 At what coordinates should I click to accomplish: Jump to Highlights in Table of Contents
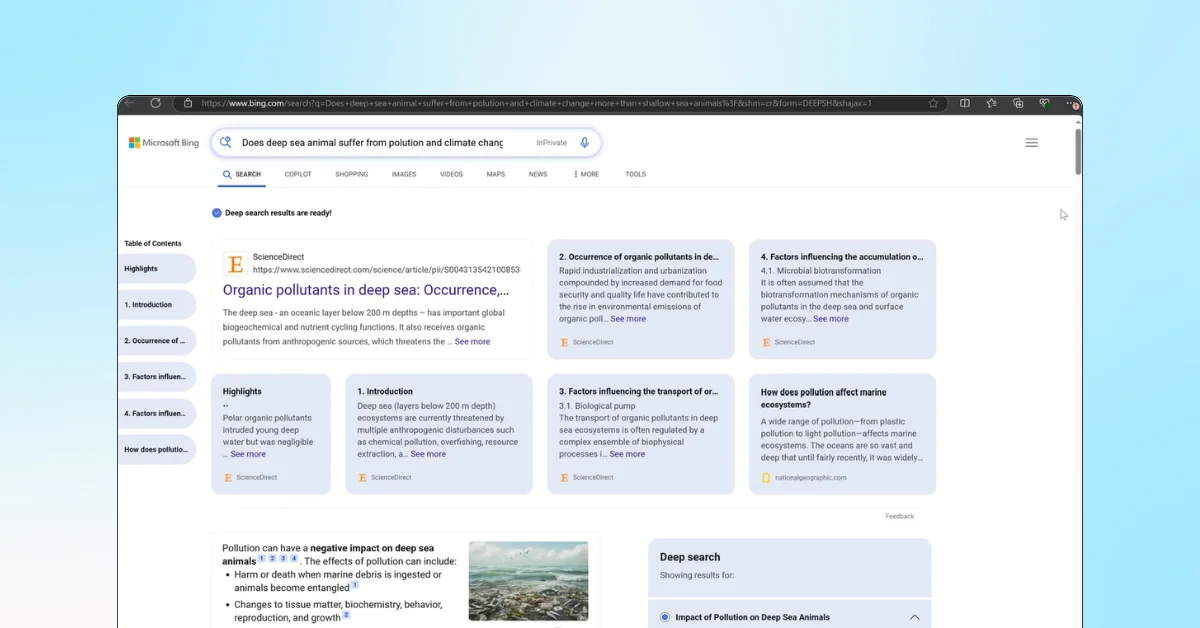coord(156,269)
